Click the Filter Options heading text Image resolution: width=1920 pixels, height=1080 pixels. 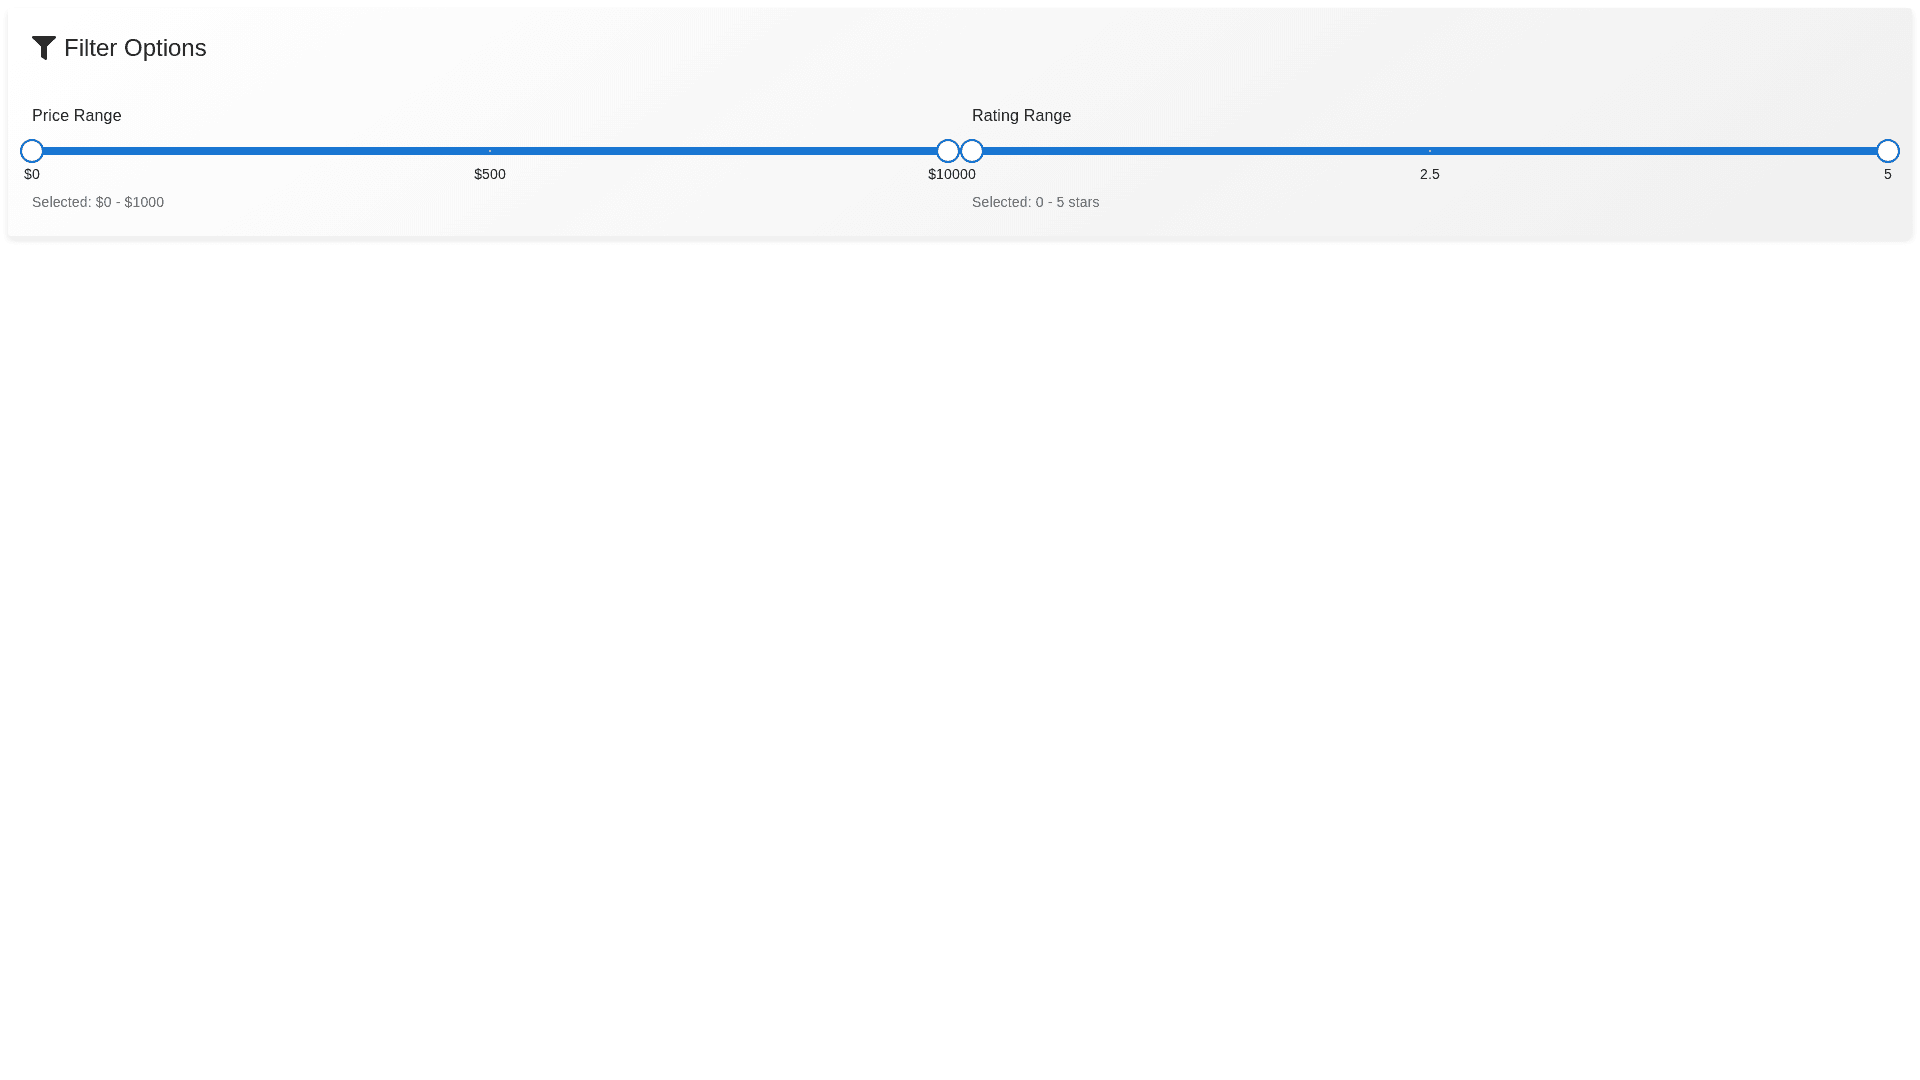coord(135,48)
